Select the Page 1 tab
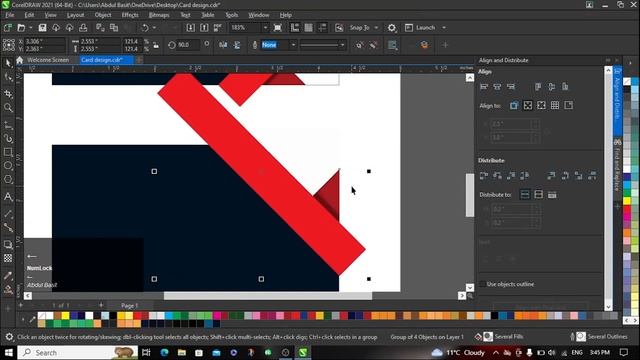Image resolution: width=640 pixels, height=360 pixels. point(130,305)
